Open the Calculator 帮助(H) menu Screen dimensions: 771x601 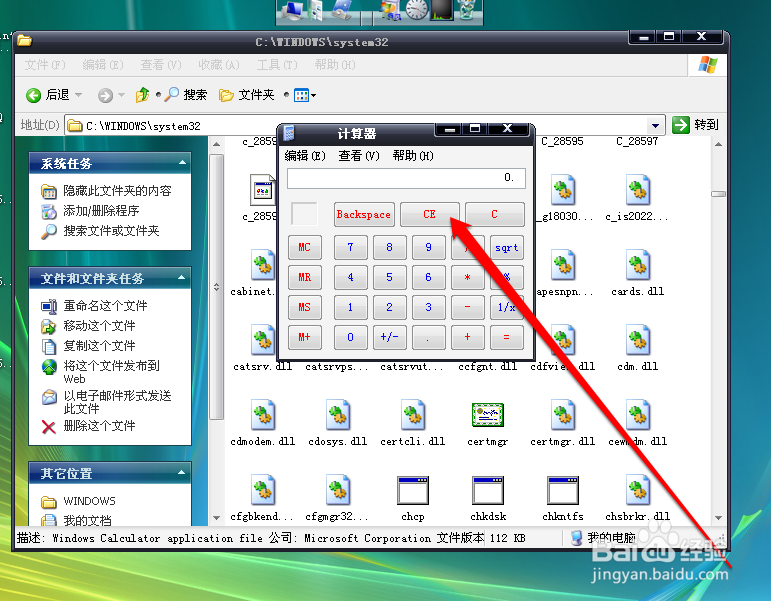[413, 156]
